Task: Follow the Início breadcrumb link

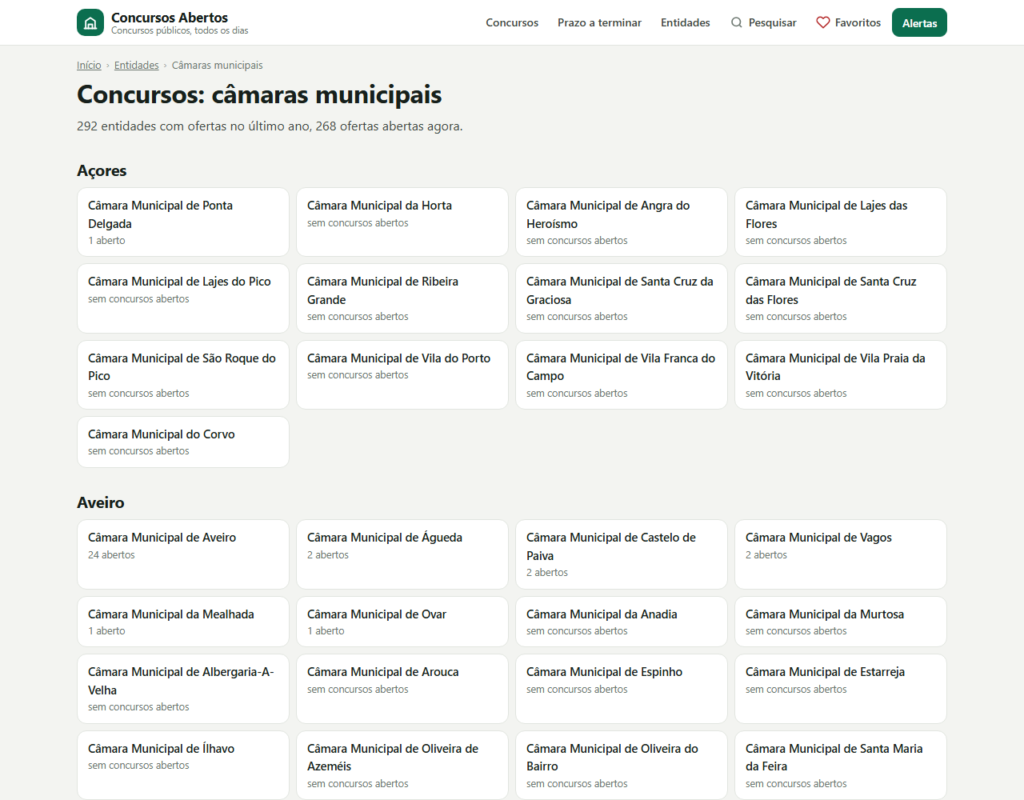Action: [89, 65]
